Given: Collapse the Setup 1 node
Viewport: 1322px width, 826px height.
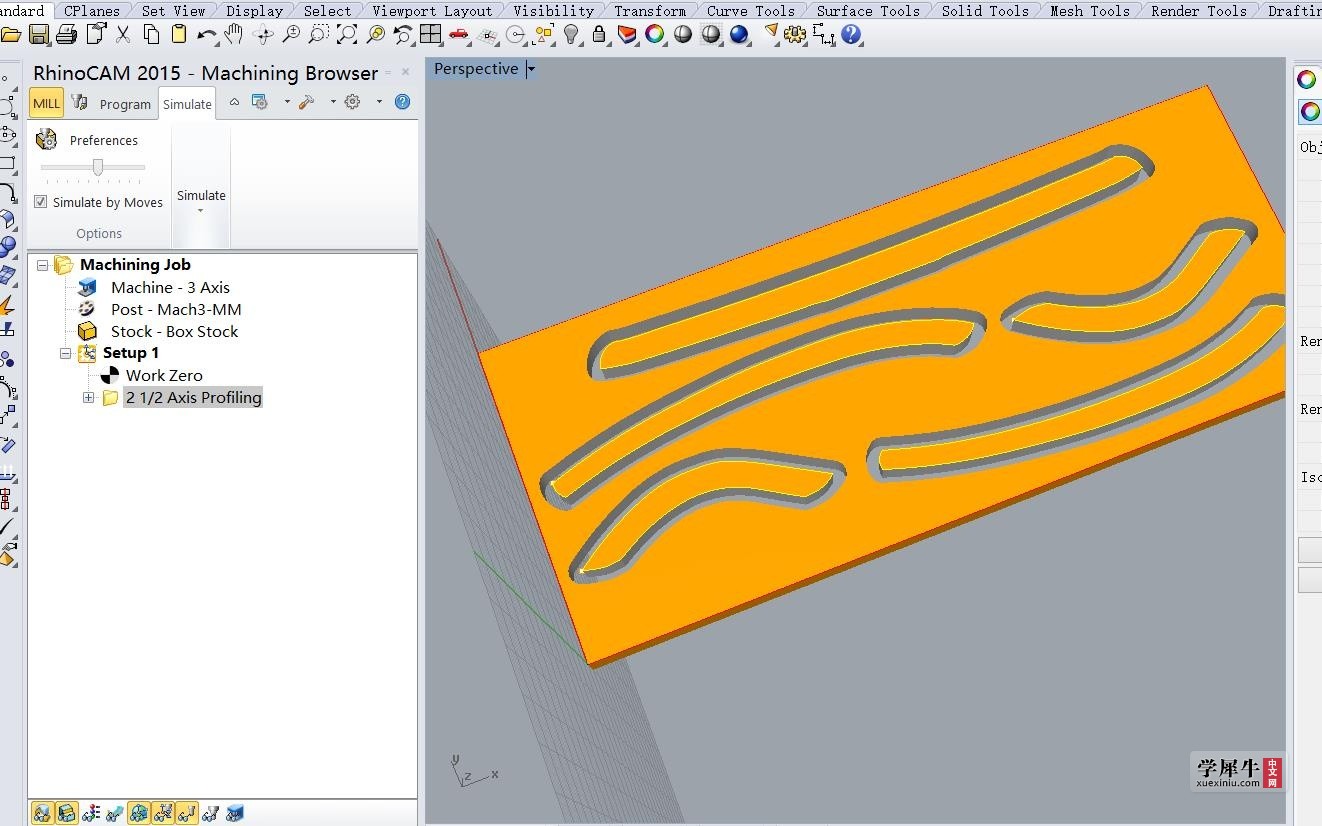Looking at the screenshot, I should 65,353.
